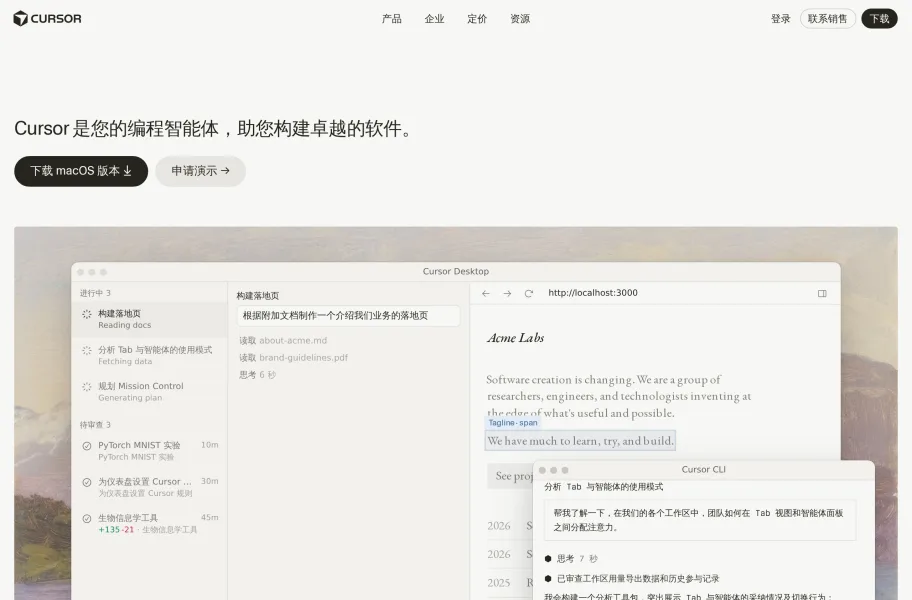Select the highlighted 'We have much to learn' tagline

tap(580, 441)
